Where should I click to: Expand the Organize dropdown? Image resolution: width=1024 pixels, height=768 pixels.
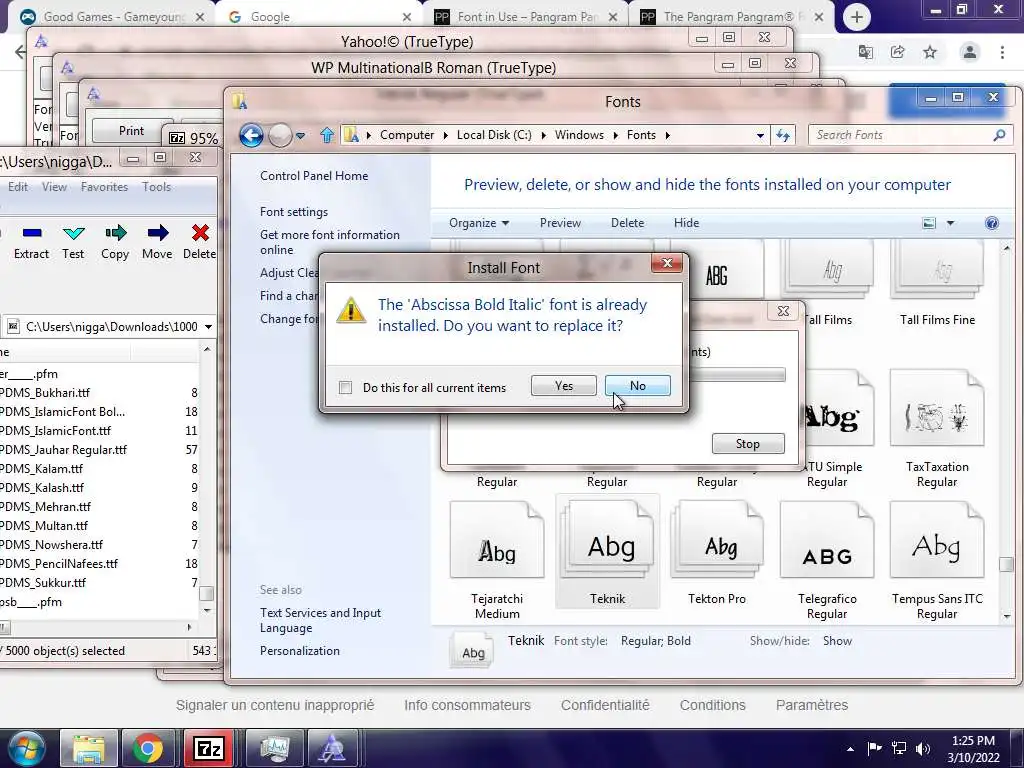tap(479, 223)
